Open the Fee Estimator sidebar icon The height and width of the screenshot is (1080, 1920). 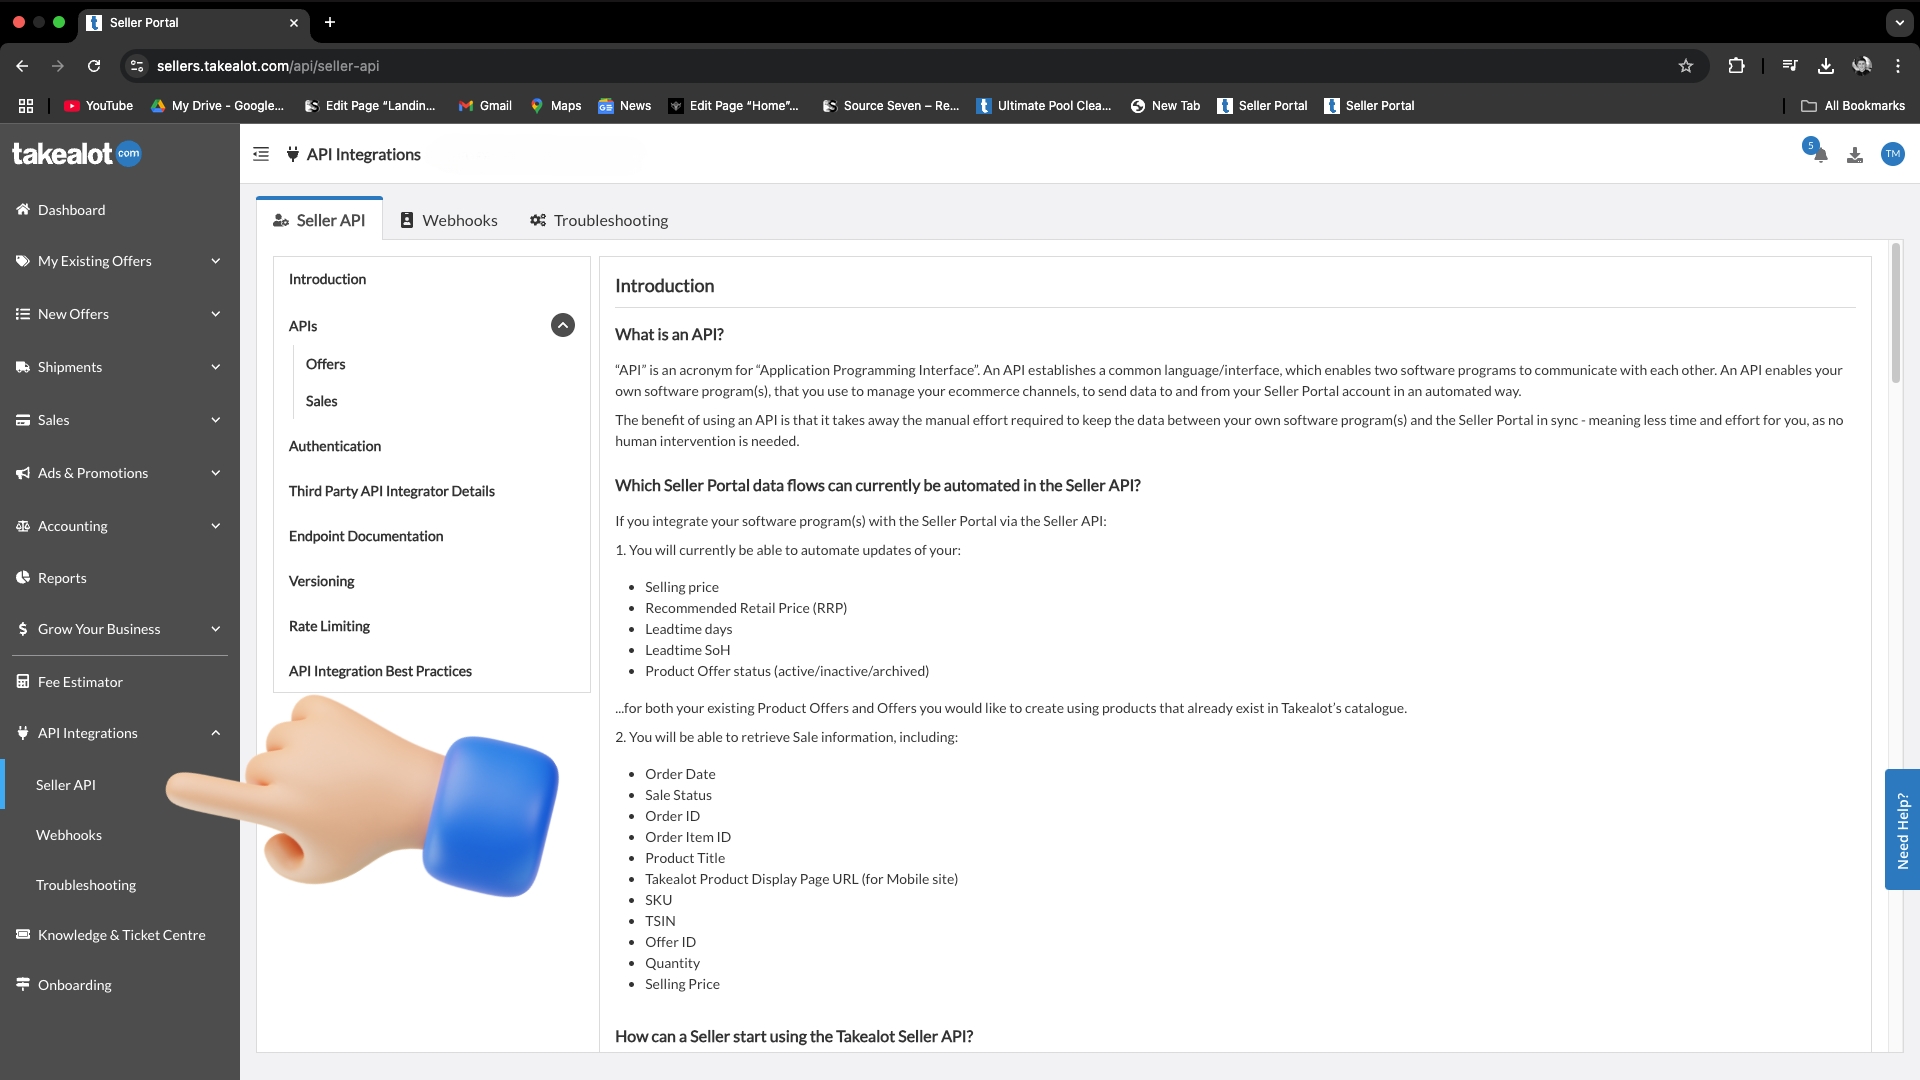22,681
